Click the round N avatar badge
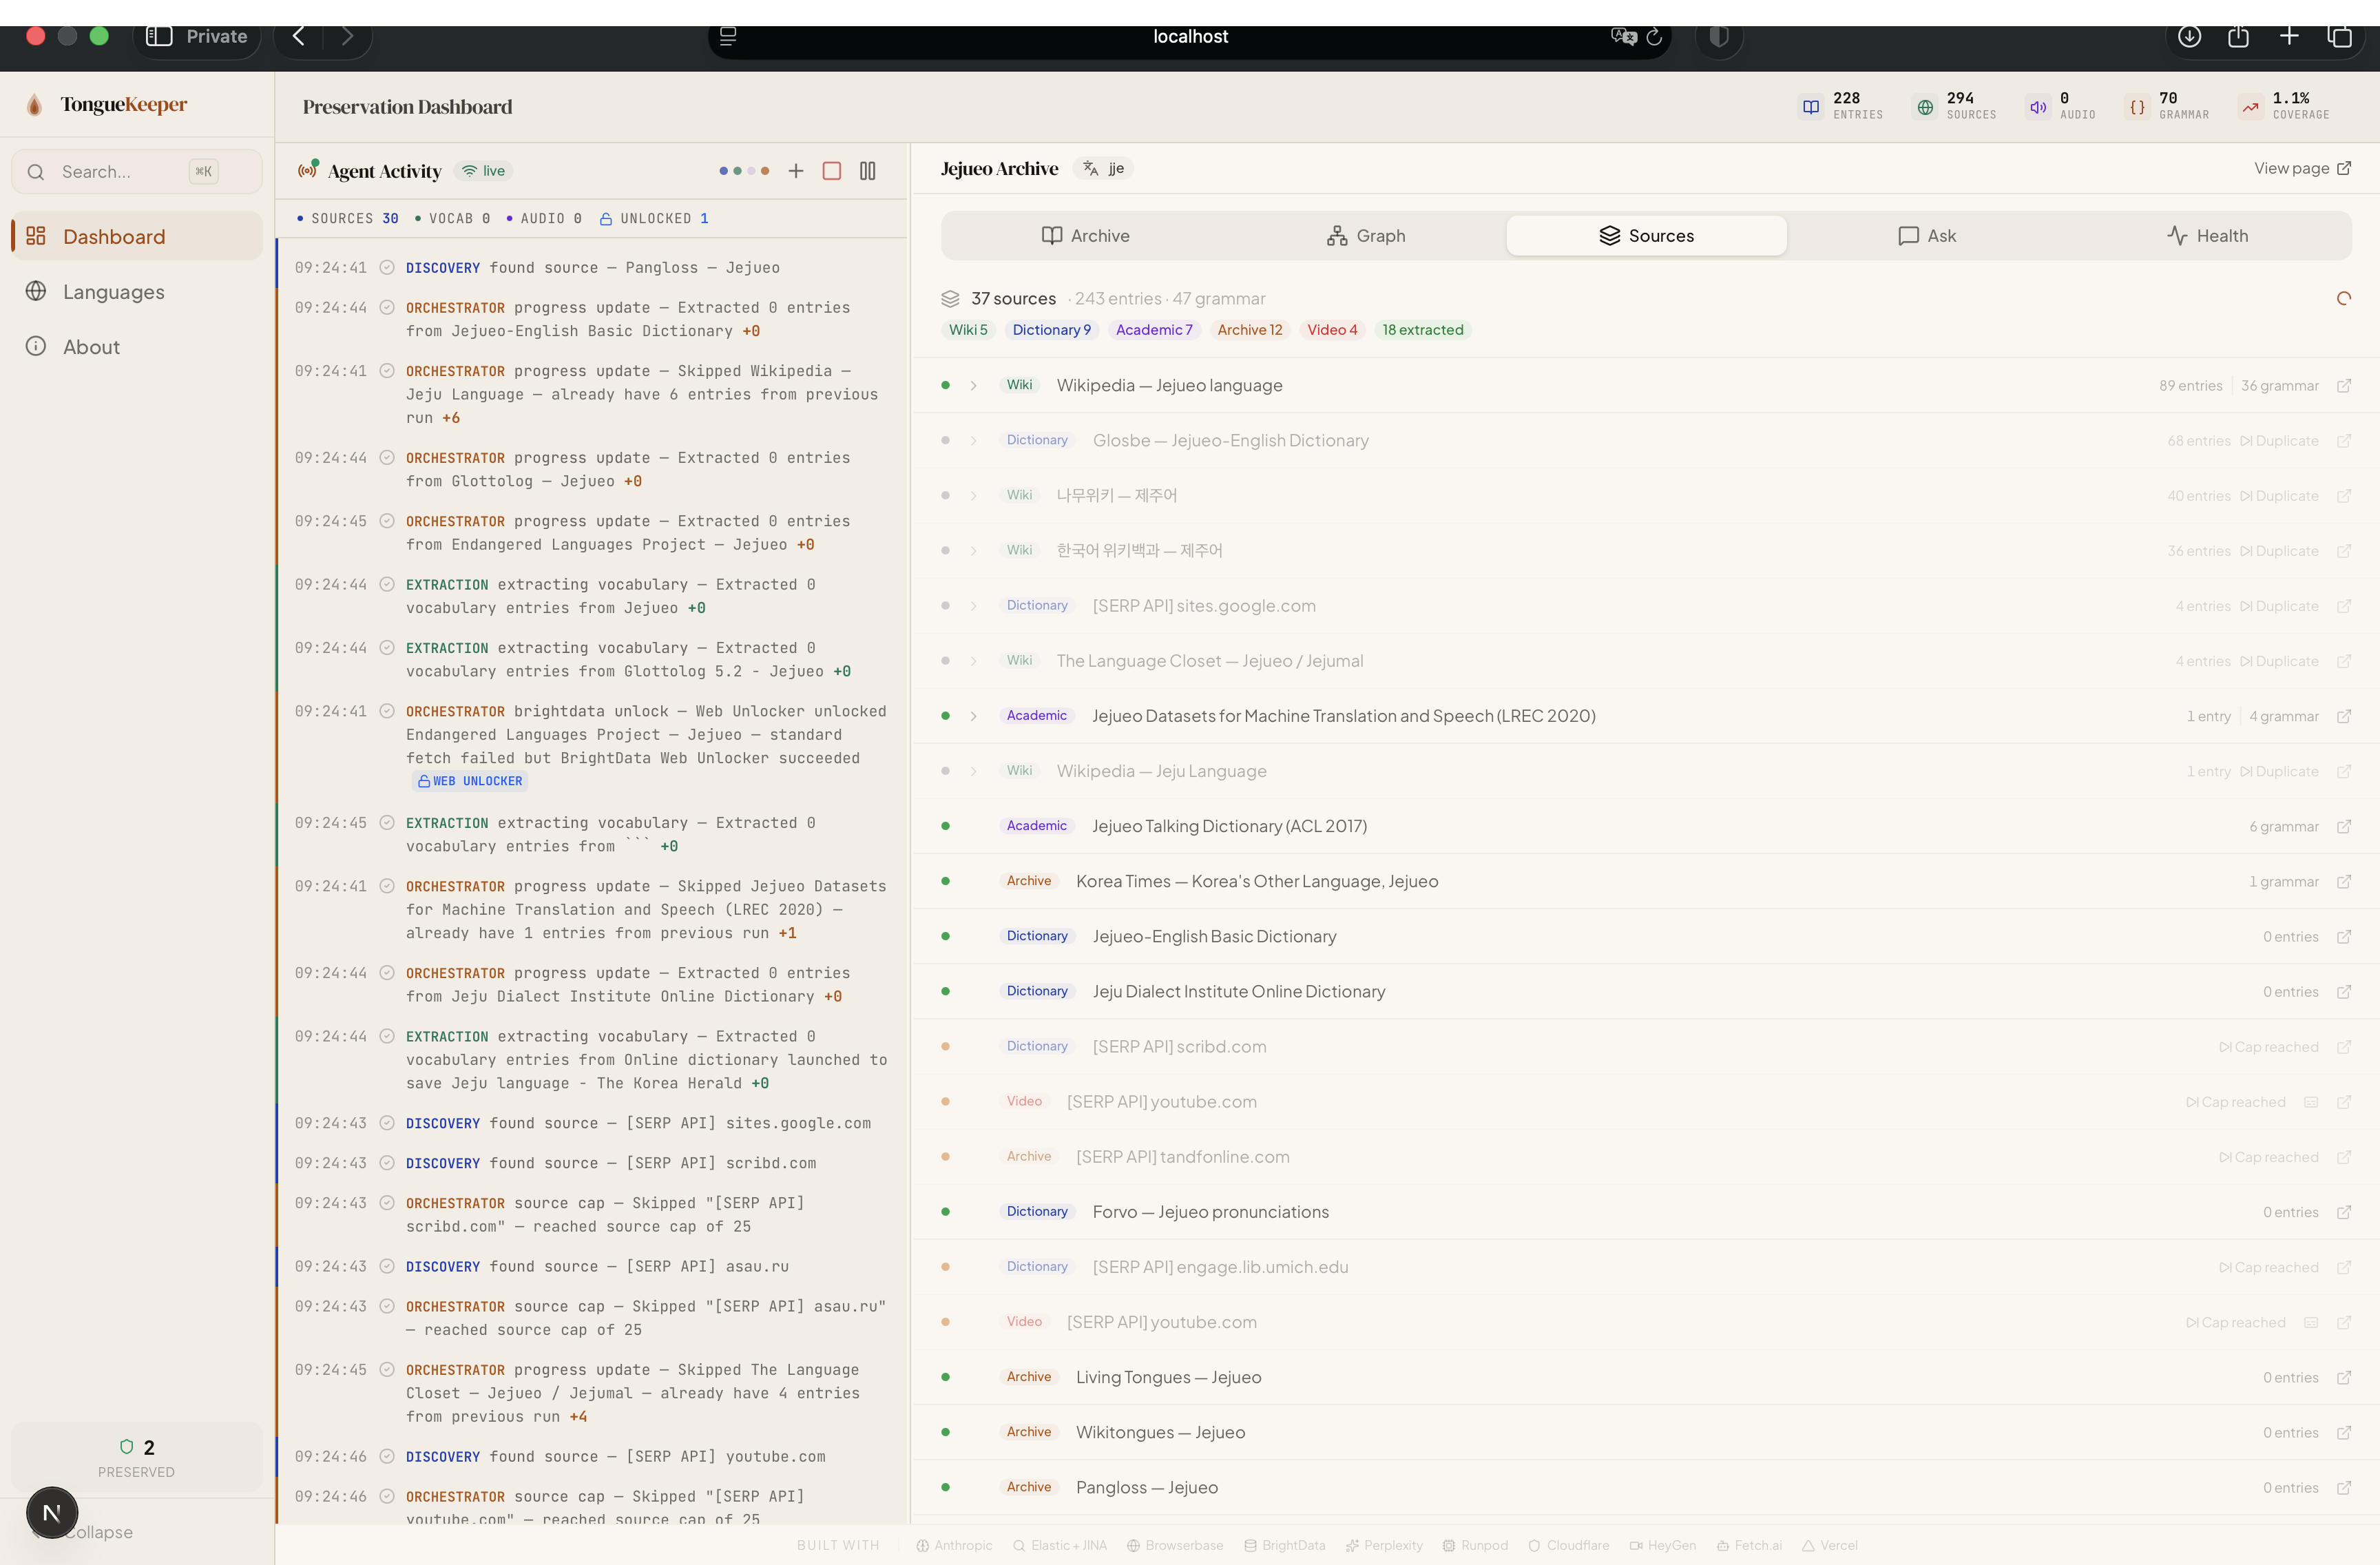This screenshot has height=1565, width=2380. [x=52, y=1512]
